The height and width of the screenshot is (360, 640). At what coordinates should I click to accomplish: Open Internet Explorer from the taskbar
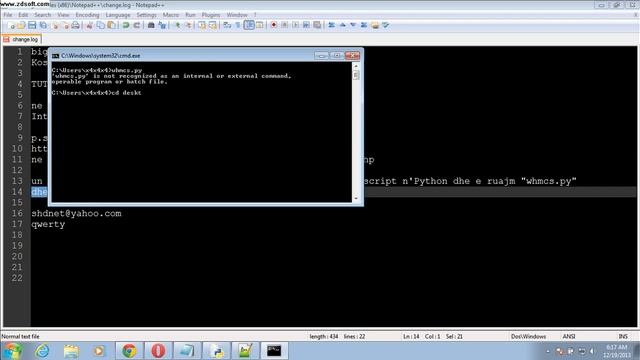click(x=42, y=351)
